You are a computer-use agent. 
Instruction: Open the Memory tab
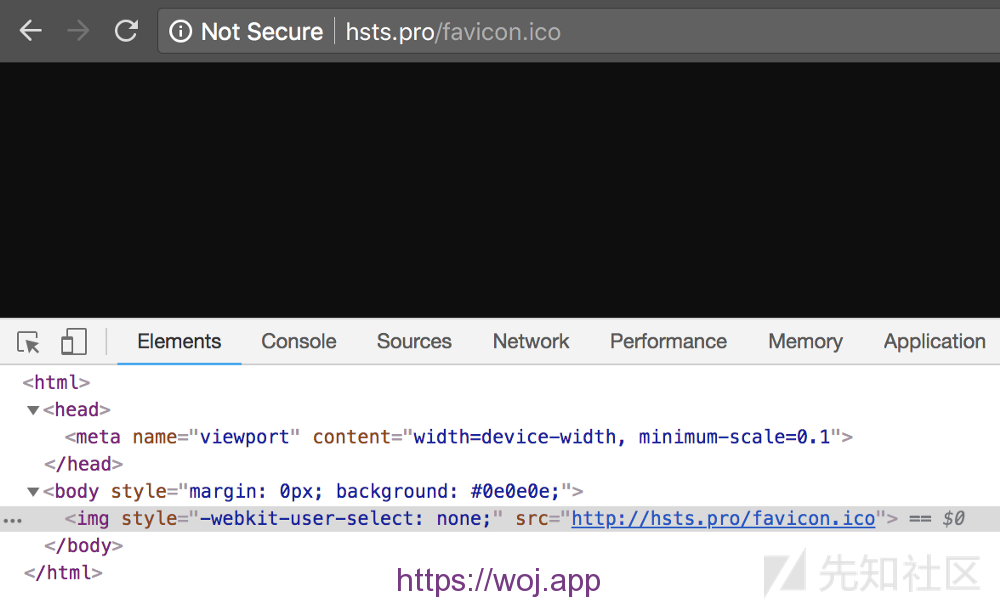(805, 342)
